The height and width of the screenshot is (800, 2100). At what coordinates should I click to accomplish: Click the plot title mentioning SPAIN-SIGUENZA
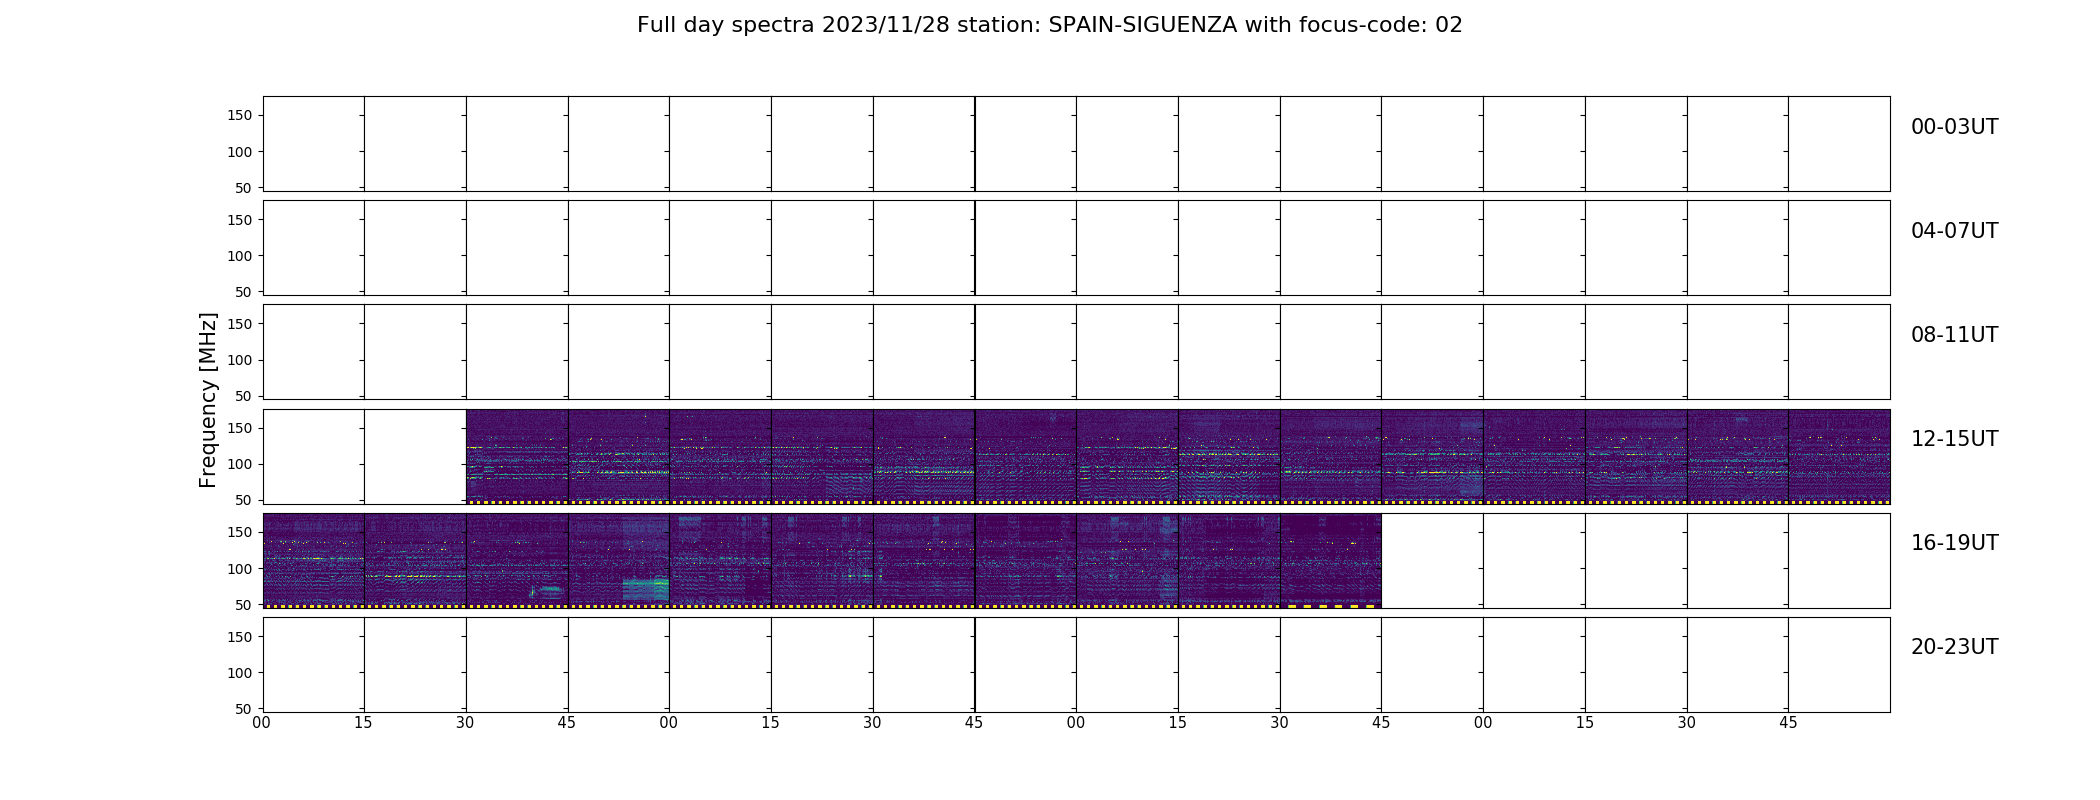[x=1050, y=25]
